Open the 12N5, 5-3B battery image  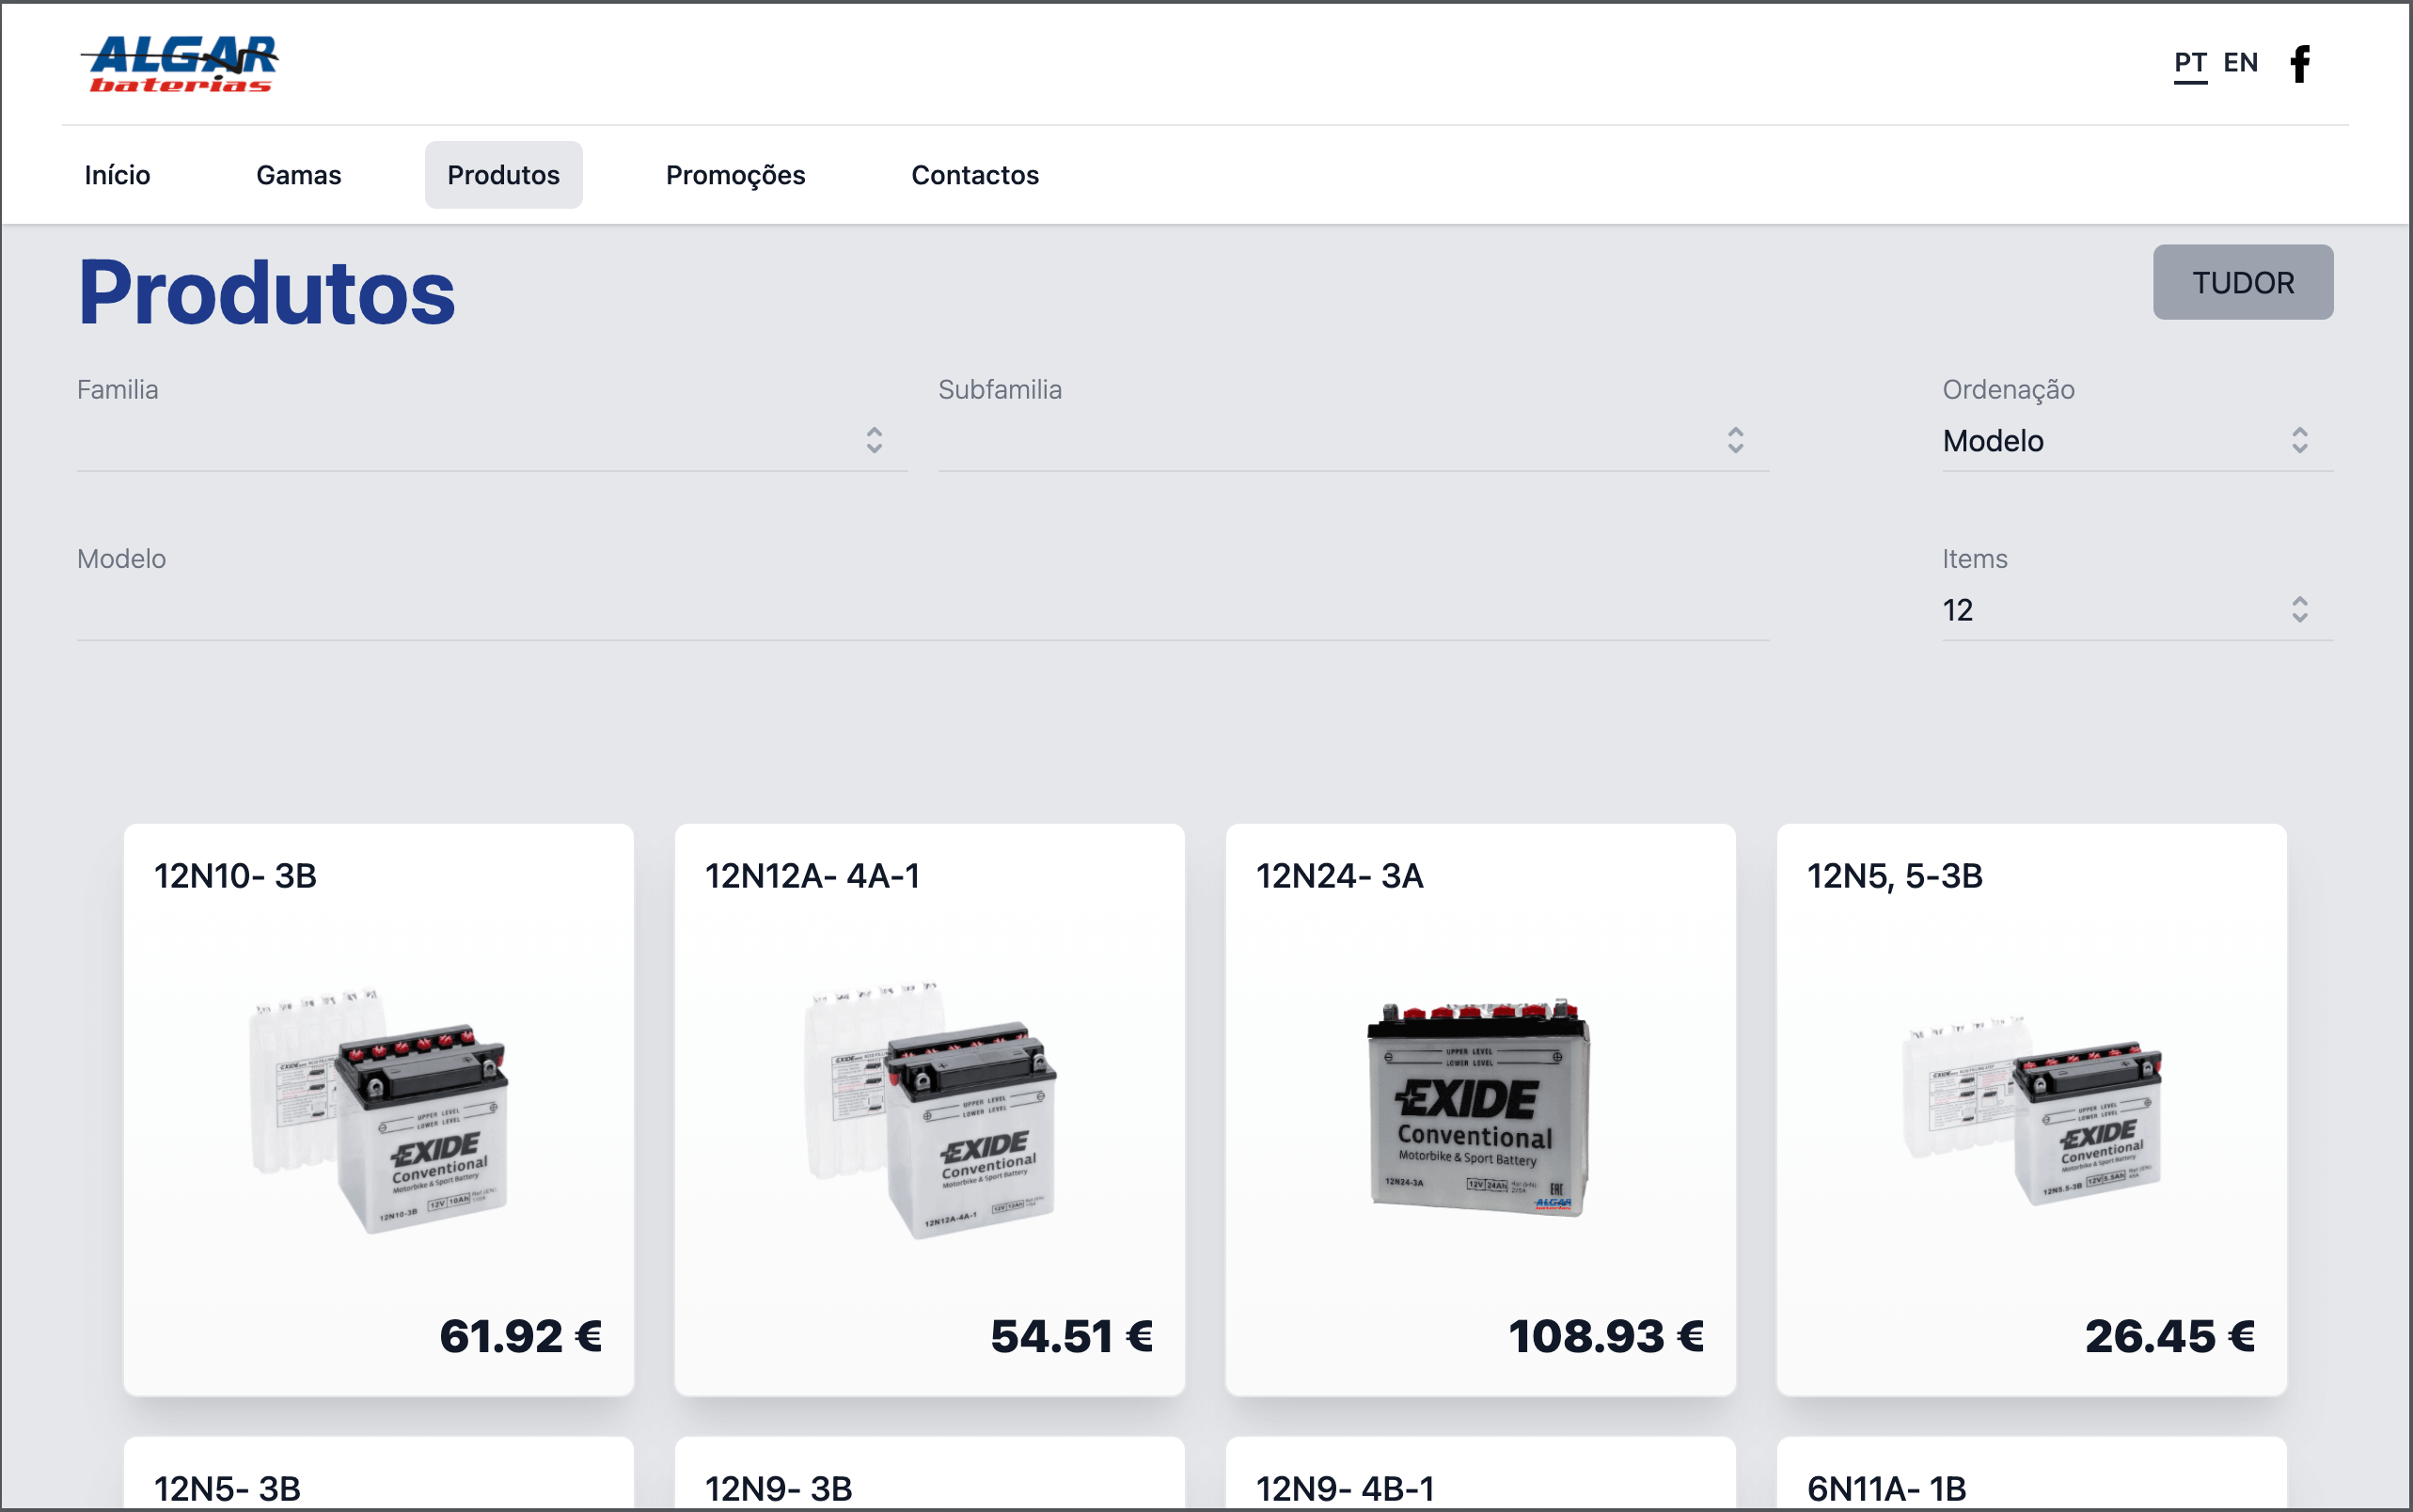pyautogui.click(x=2031, y=1110)
